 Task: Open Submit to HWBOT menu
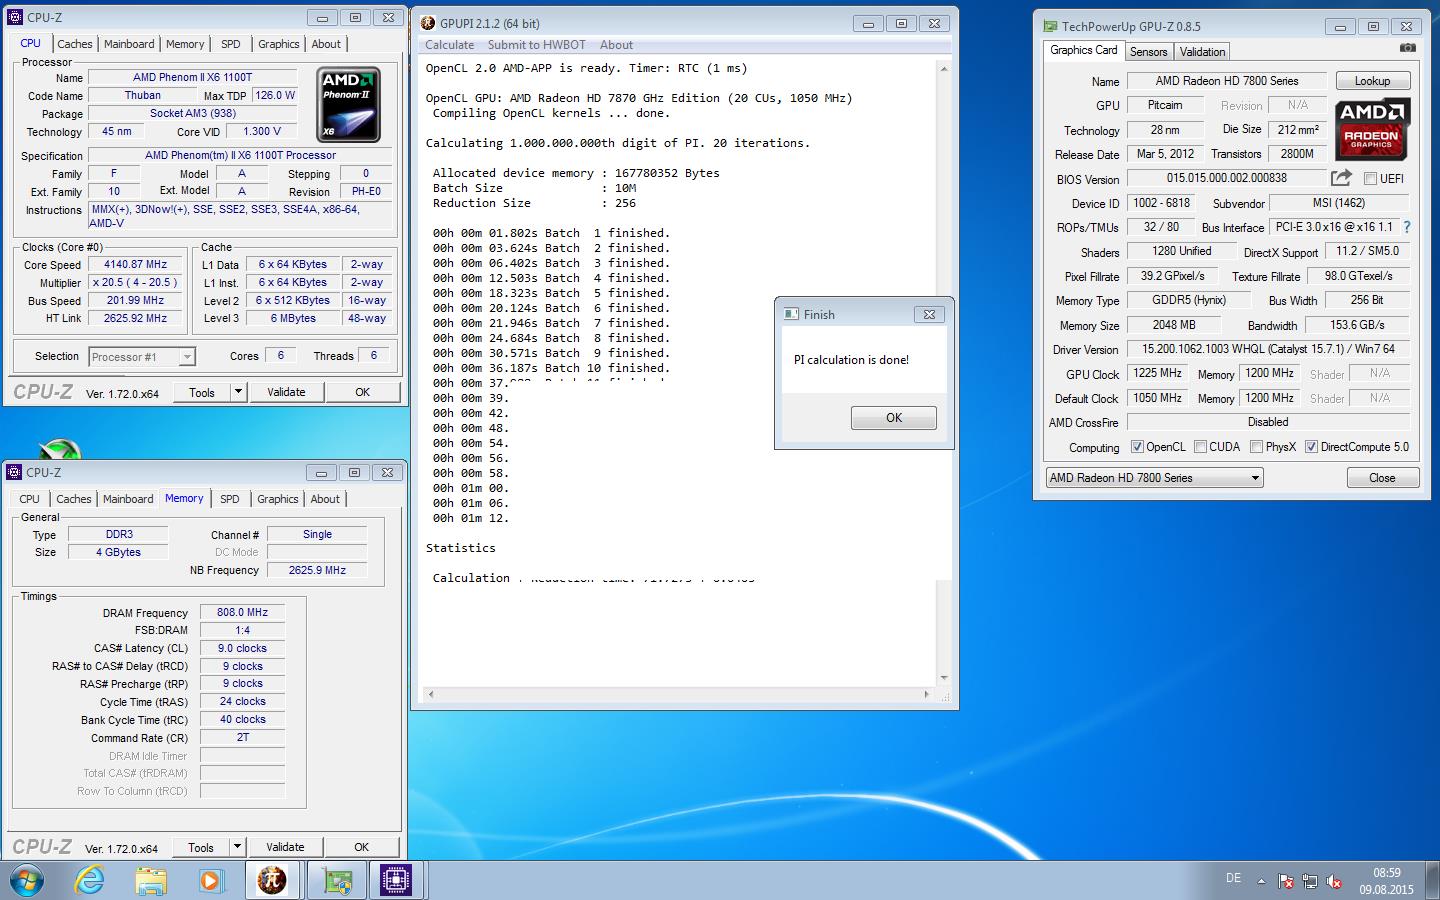pyautogui.click(x=536, y=45)
